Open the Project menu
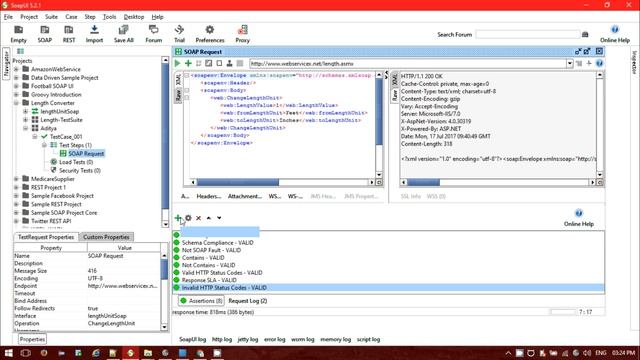The height and width of the screenshot is (360, 640). coord(29,17)
